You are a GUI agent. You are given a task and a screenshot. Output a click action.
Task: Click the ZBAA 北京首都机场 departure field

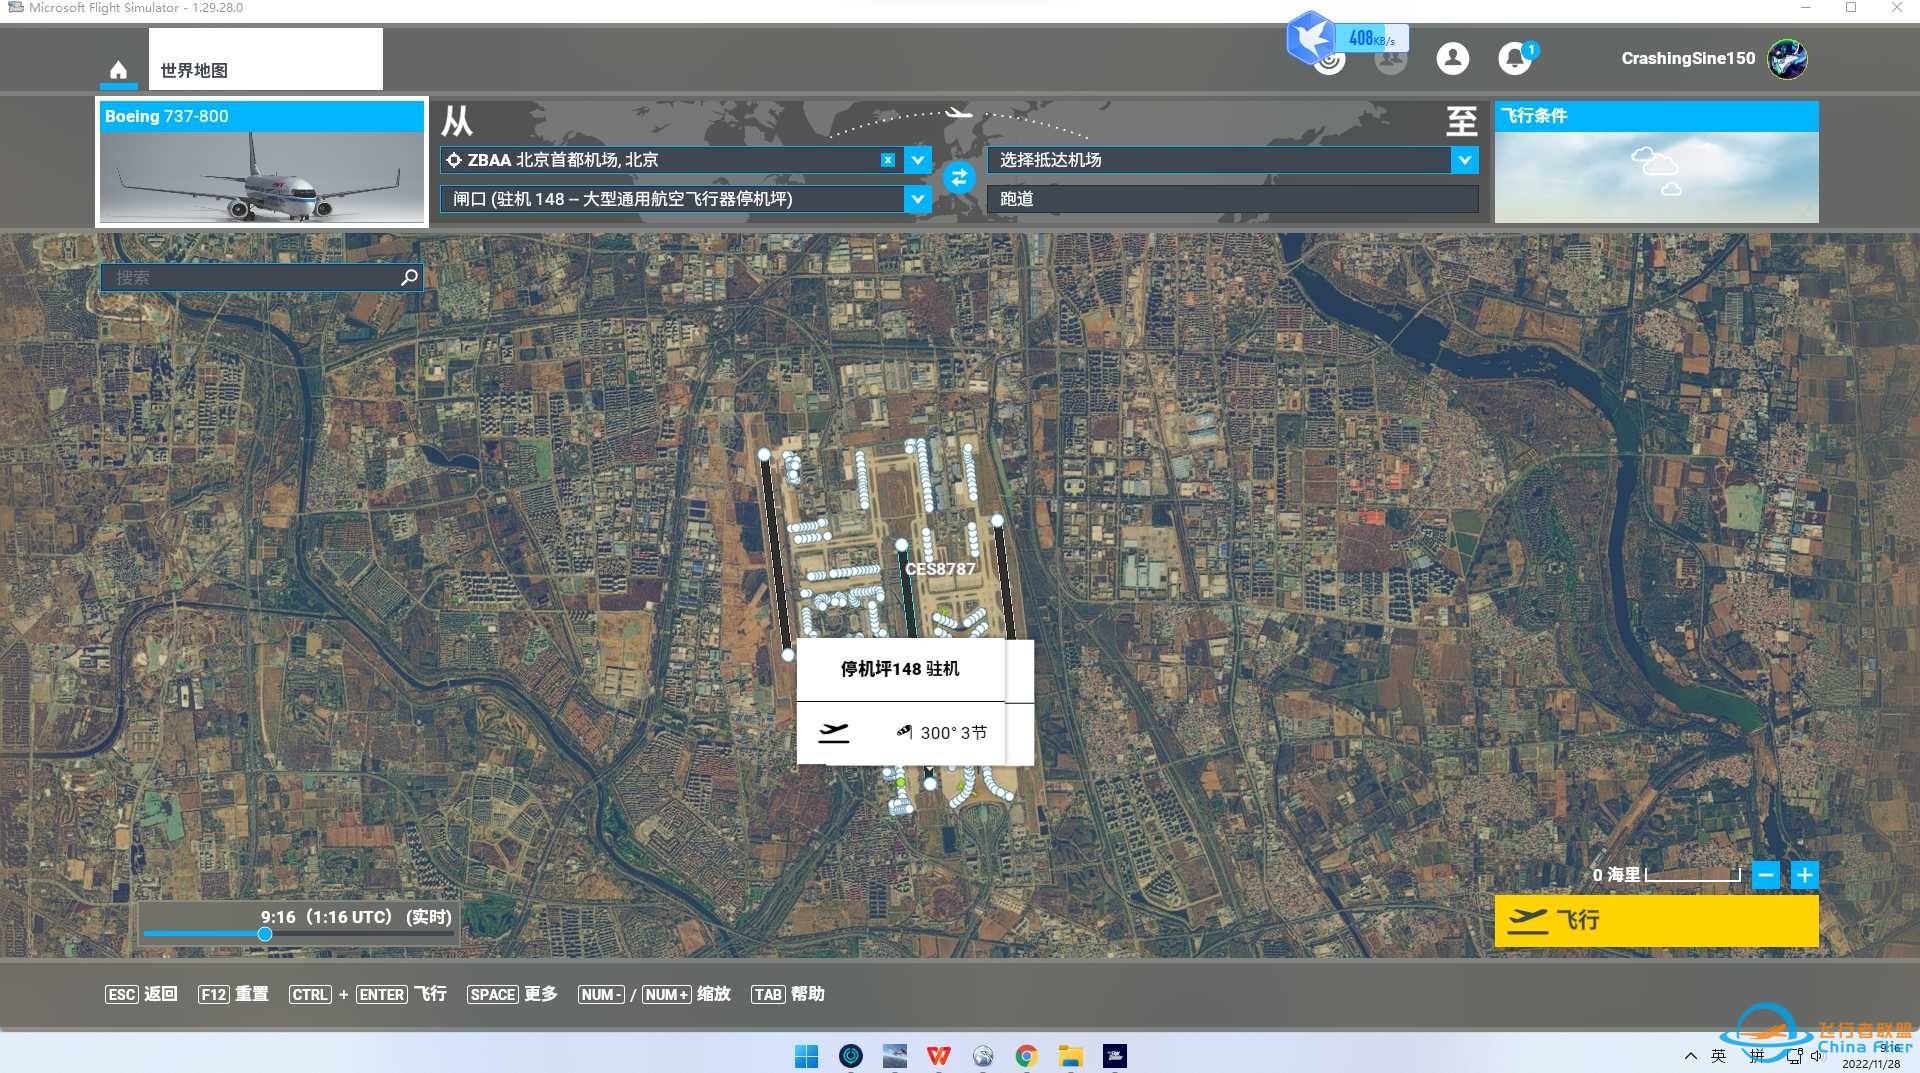(x=671, y=160)
